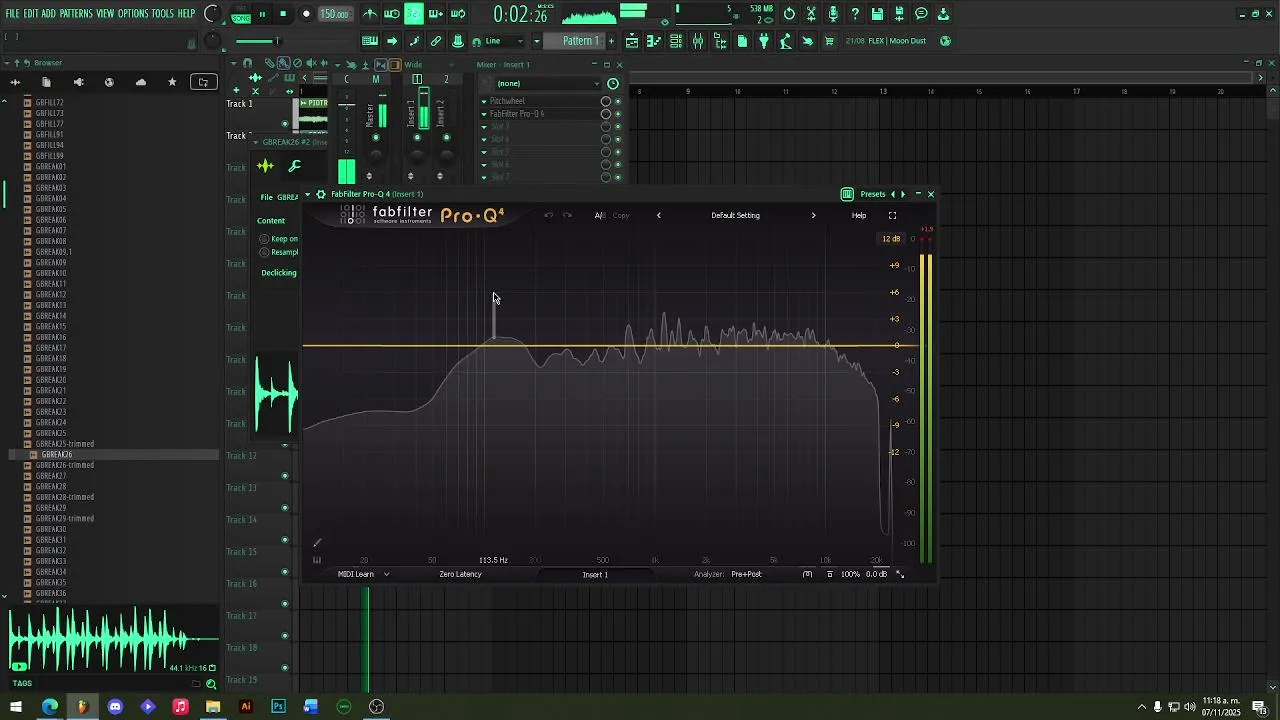Toggle the metronome icon in toolbar
1280x720 pixels.
[x=370, y=14]
